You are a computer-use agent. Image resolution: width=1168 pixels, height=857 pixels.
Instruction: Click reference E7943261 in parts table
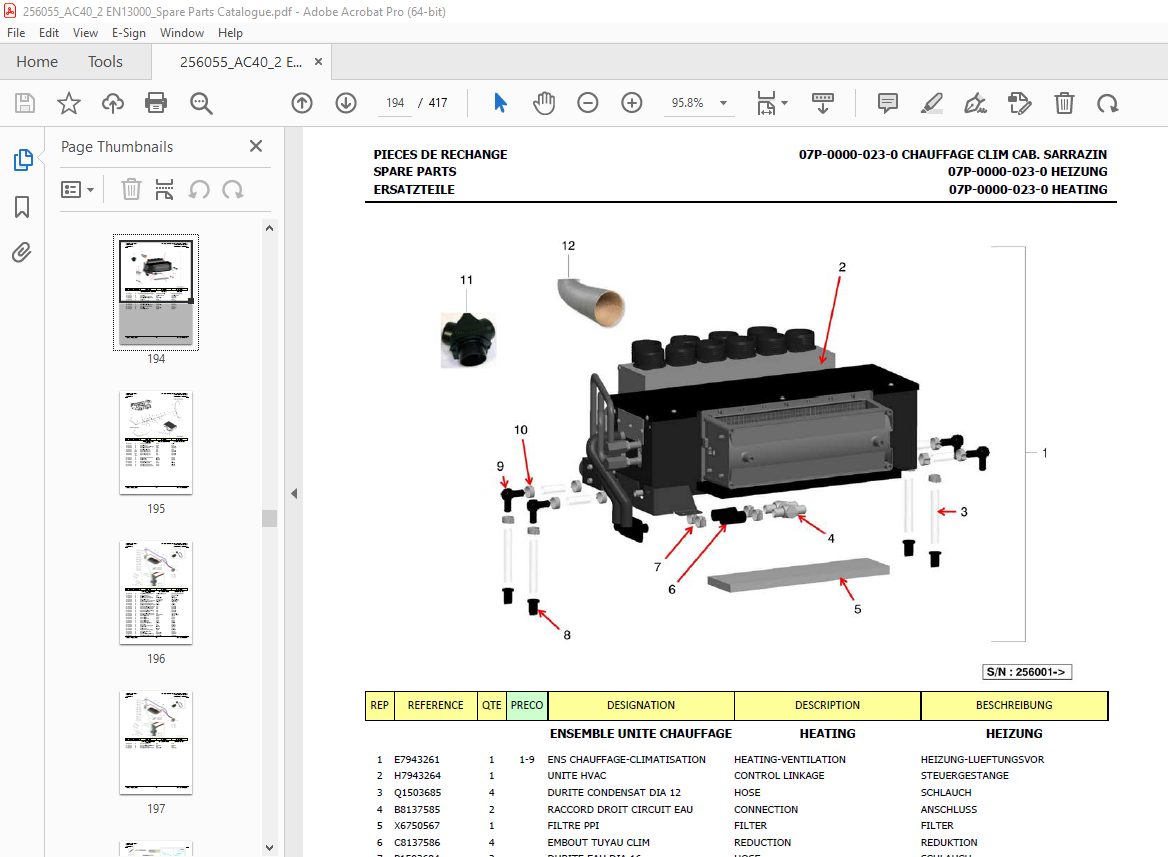click(x=417, y=759)
